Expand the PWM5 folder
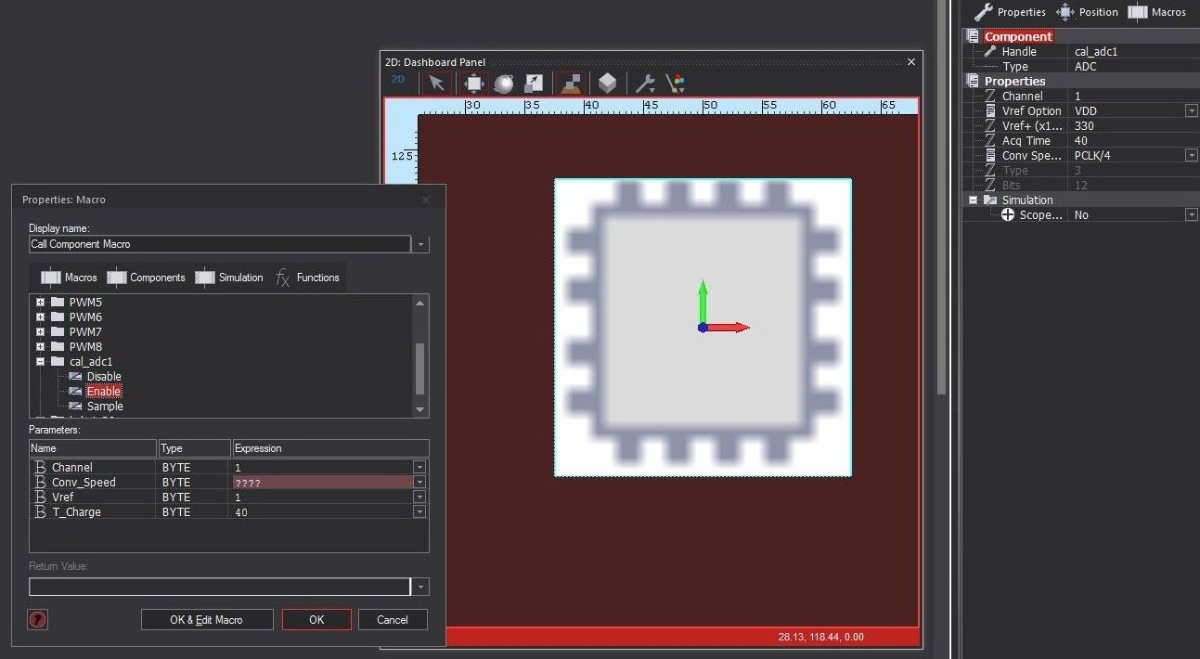Viewport: 1200px width, 659px height. 41,302
